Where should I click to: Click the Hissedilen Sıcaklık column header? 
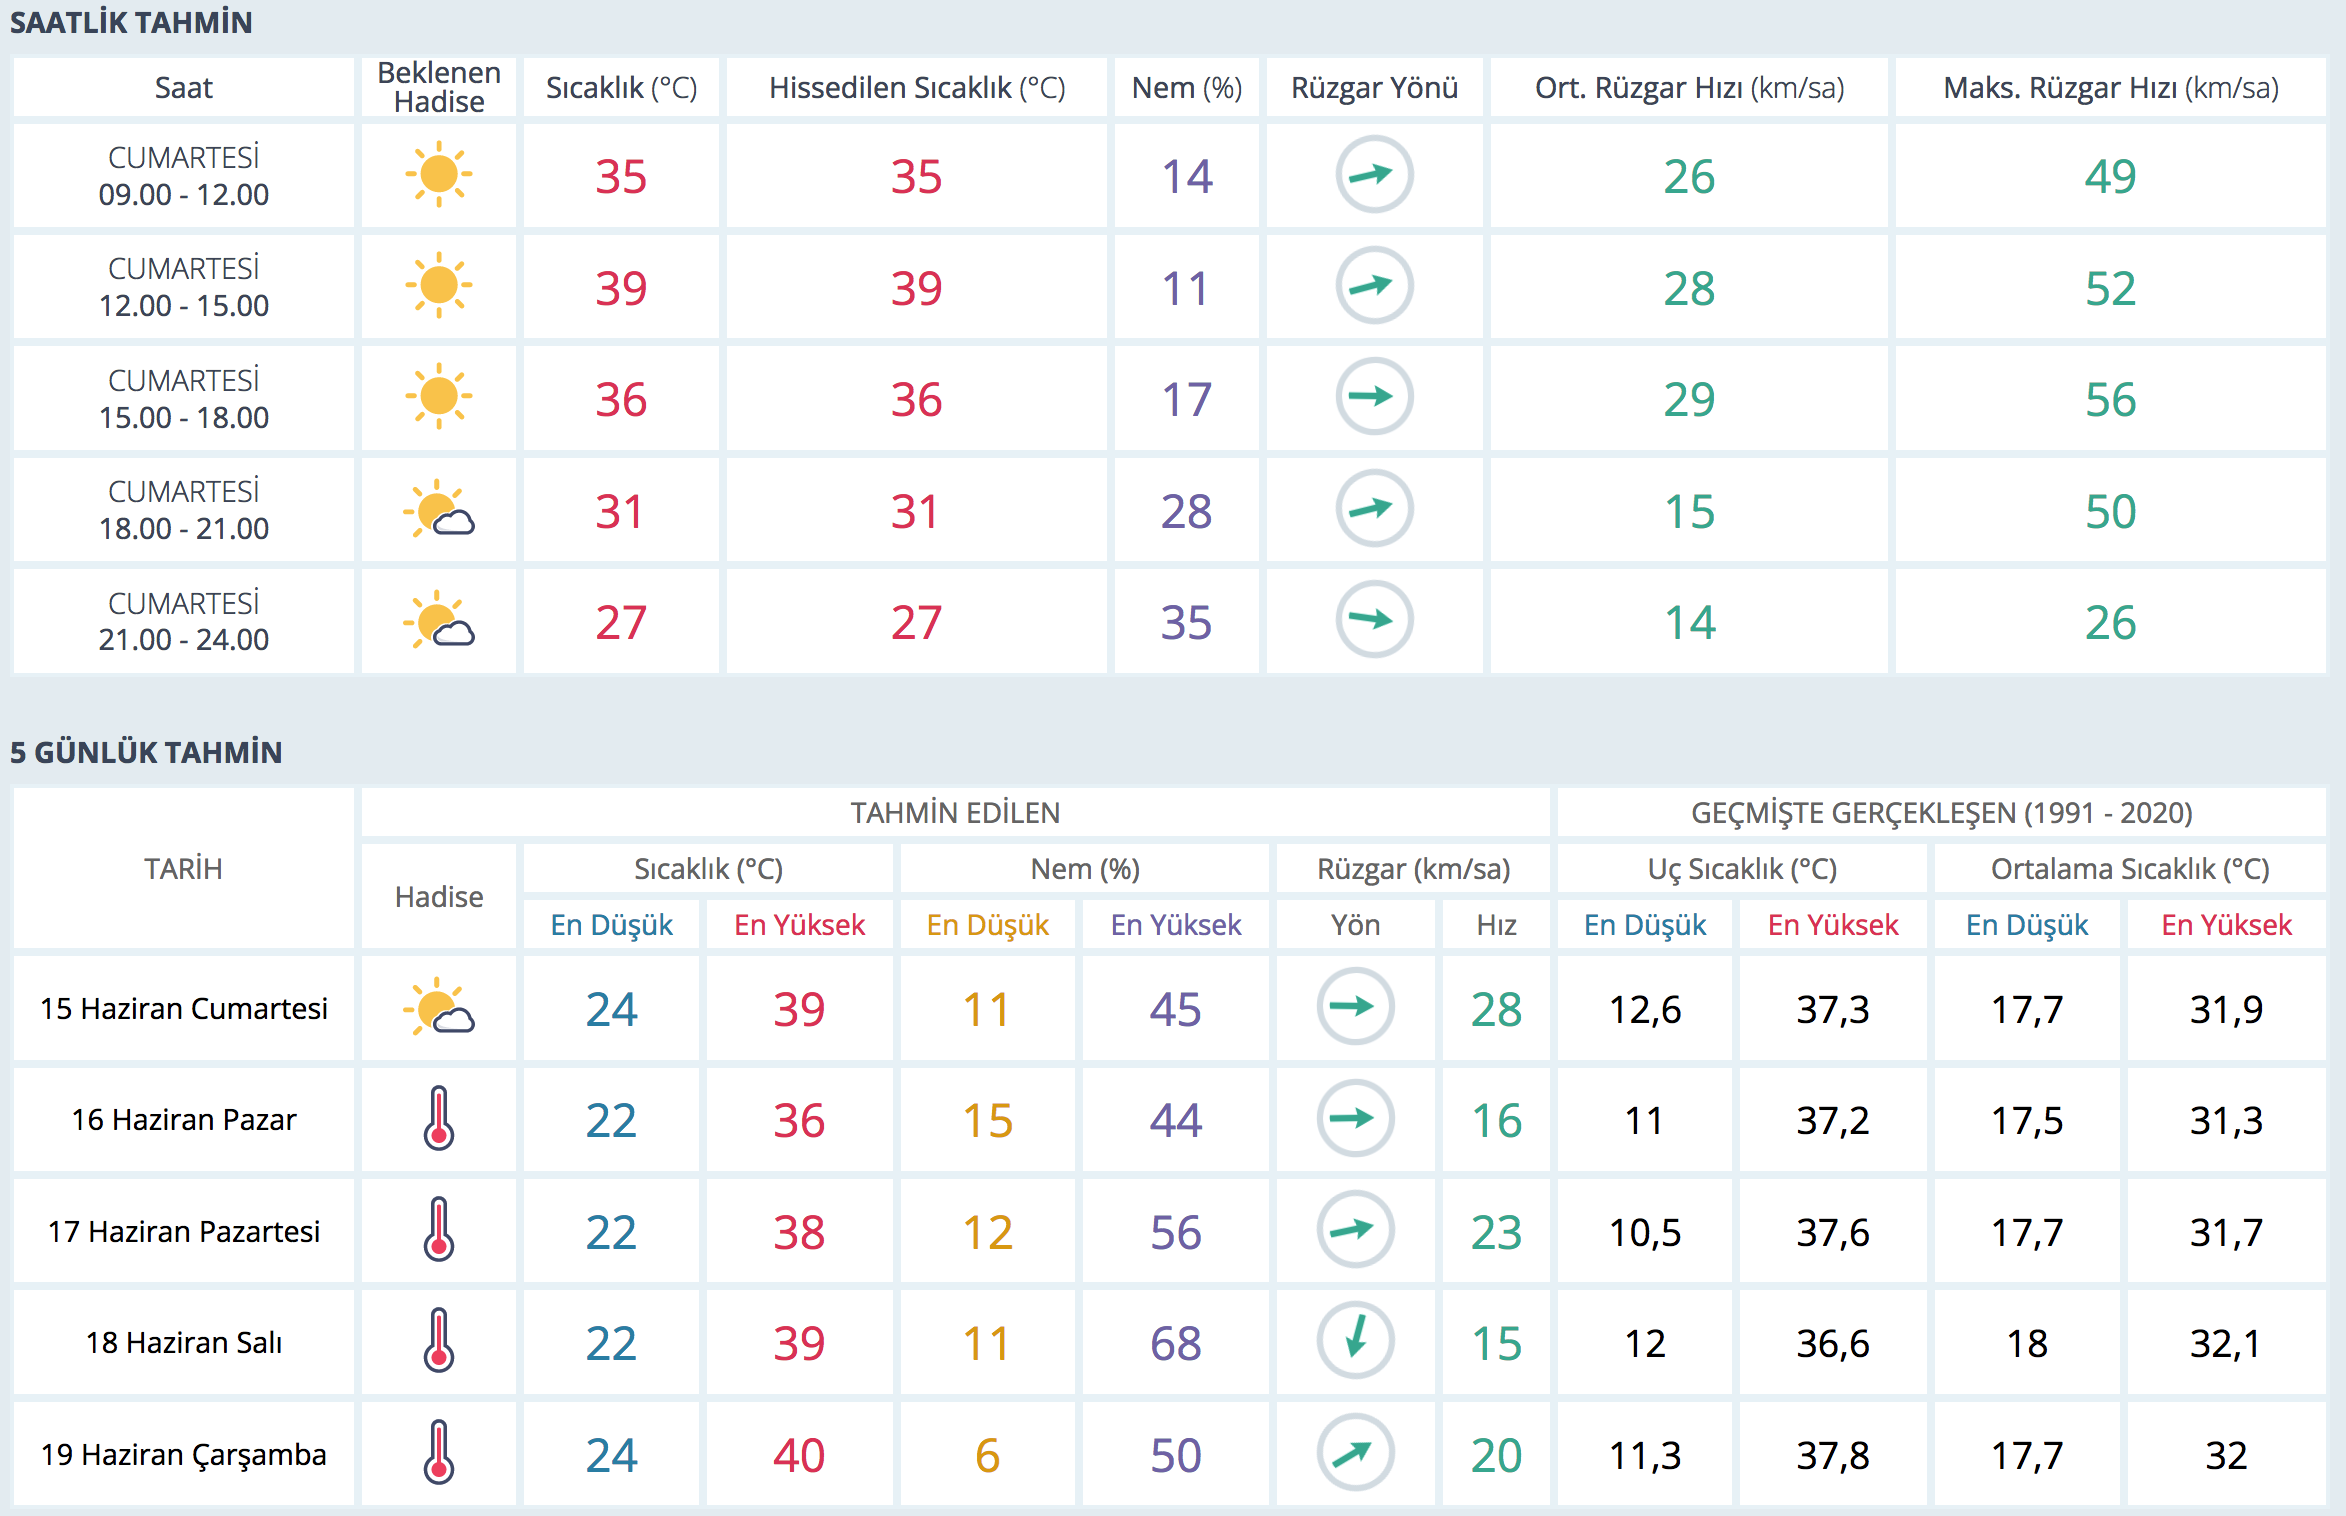tap(916, 88)
